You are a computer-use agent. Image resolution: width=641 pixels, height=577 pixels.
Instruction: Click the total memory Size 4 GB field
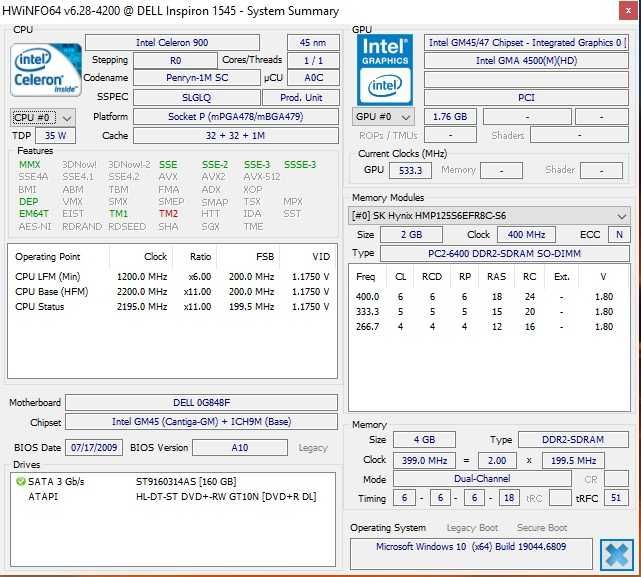(x=424, y=440)
